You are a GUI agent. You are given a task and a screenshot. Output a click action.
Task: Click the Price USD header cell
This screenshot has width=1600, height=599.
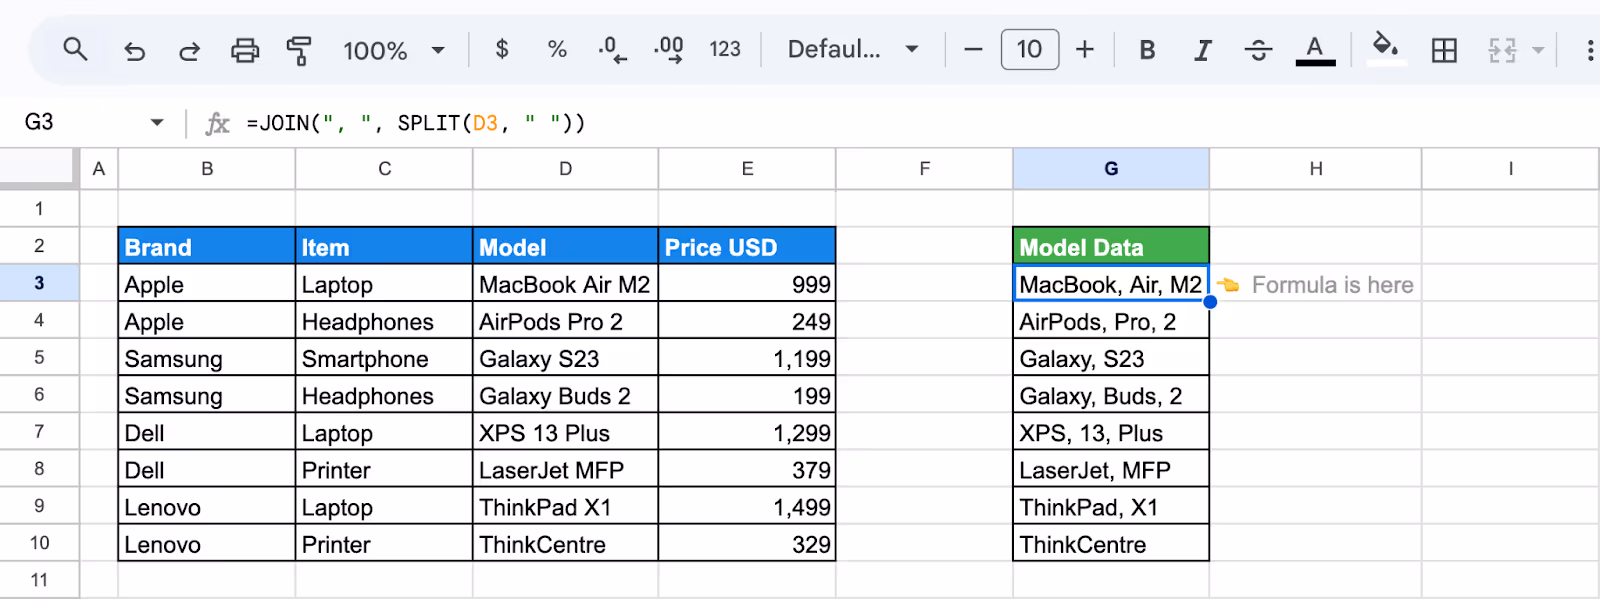pos(747,246)
